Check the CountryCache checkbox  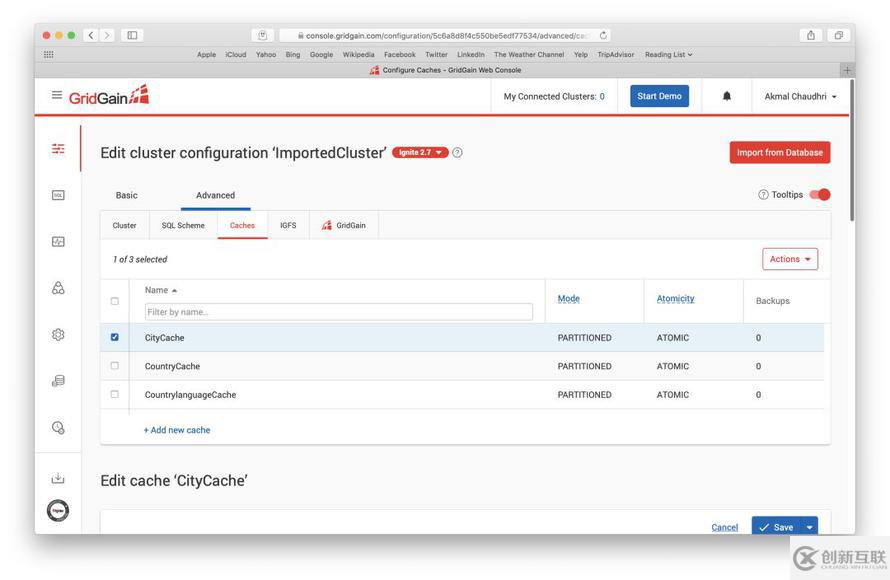[115, 365]
